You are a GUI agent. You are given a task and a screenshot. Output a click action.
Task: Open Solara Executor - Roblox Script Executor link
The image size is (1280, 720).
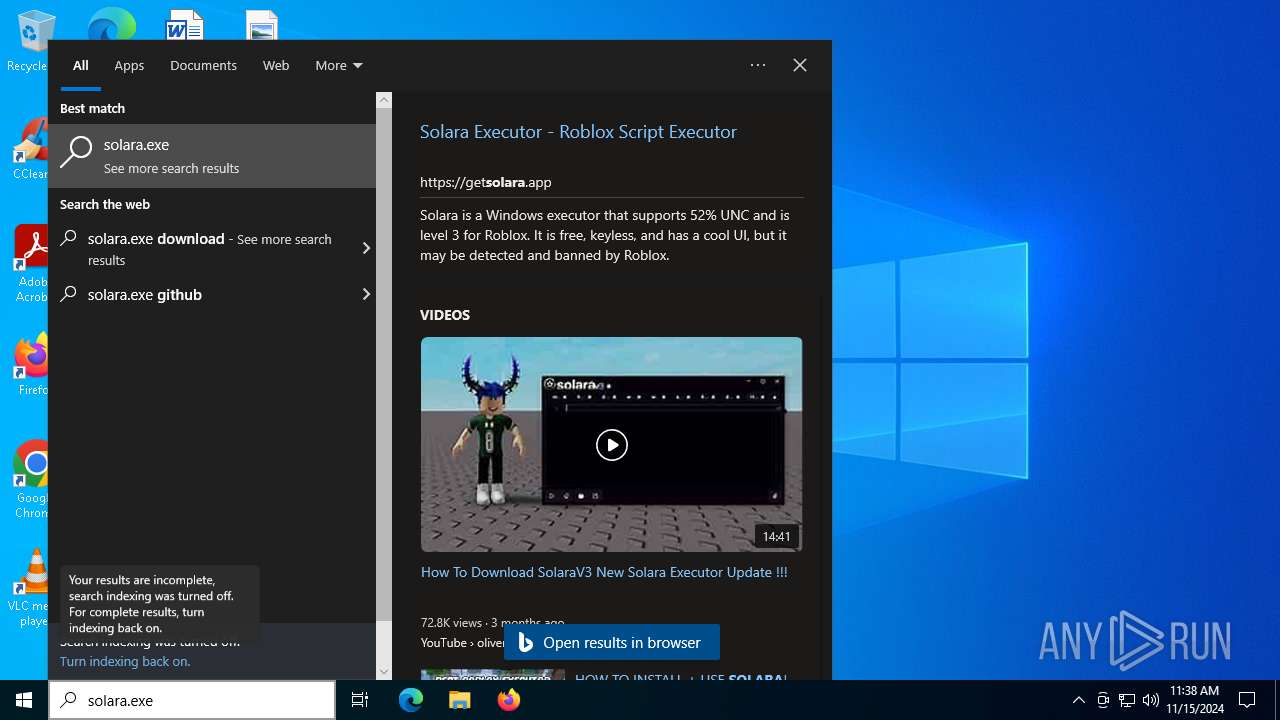click(x=578, y=131)
